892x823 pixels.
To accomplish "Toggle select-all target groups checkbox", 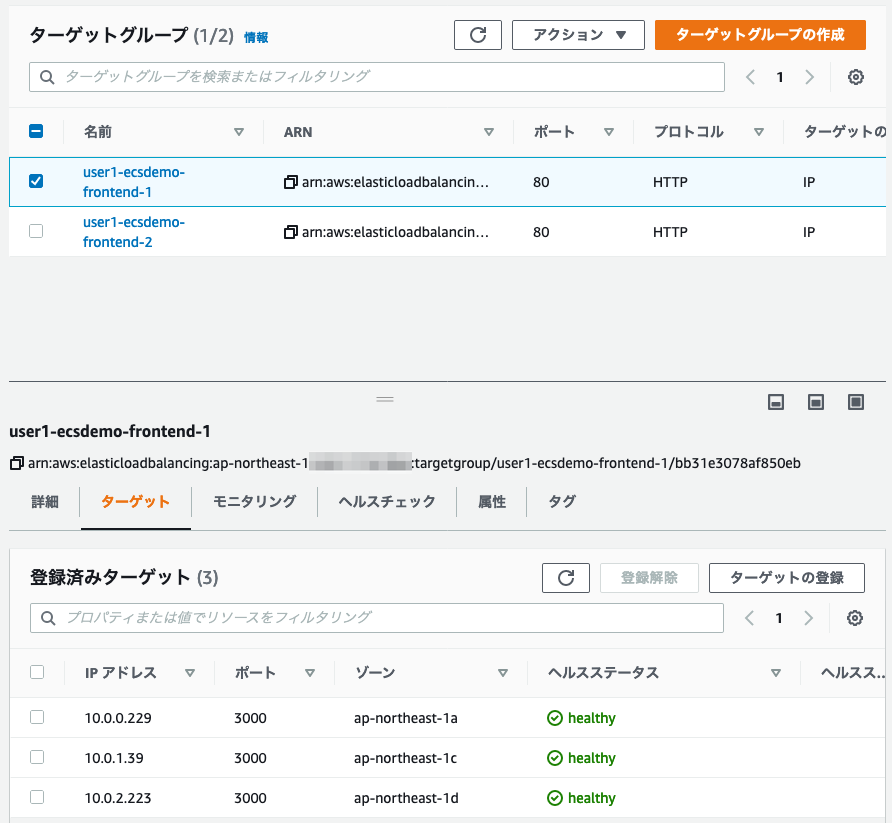I will tap(36, 131).
